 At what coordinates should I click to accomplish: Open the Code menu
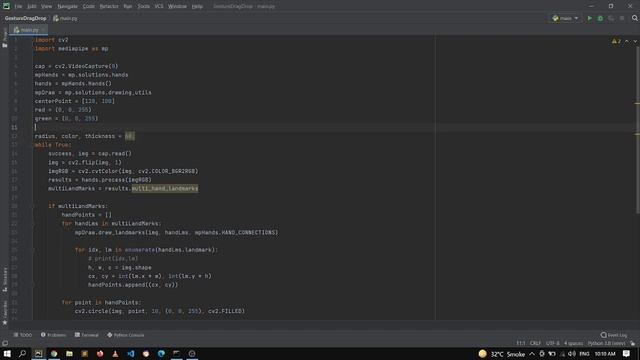89,6
